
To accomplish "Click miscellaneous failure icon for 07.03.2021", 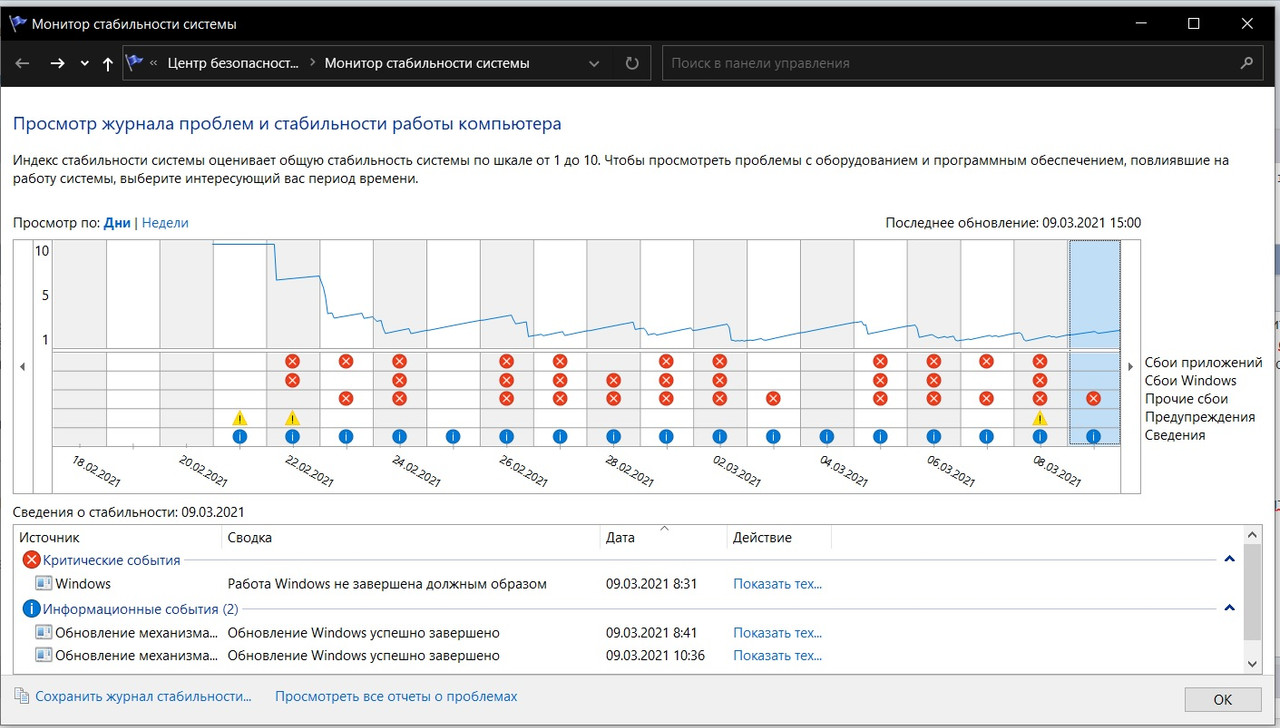I will (x=986, y=398).
